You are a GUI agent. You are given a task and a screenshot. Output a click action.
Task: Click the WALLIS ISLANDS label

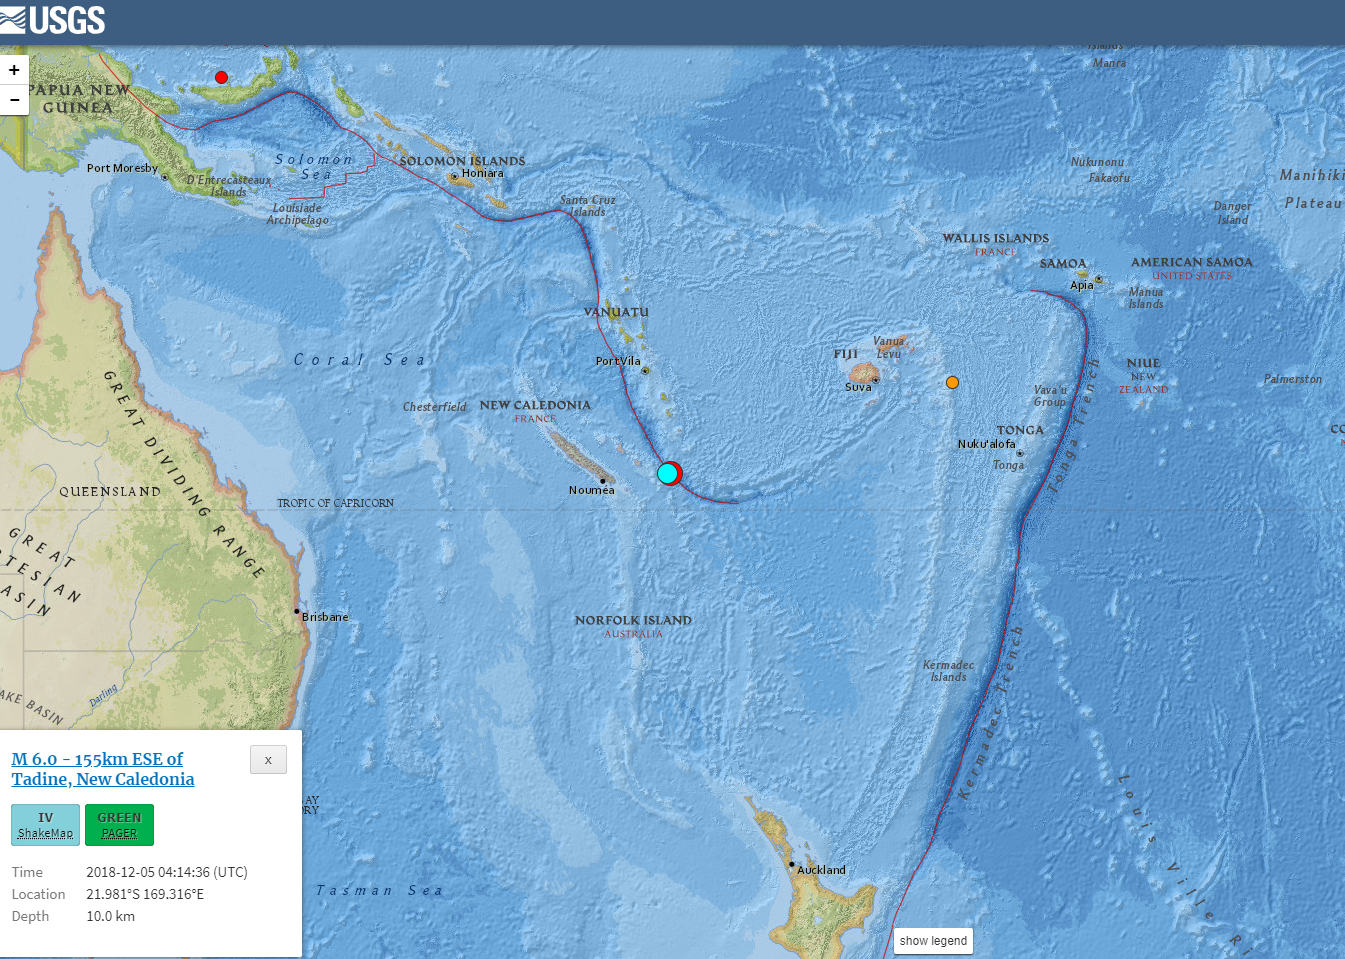click(x=996, y=238)
